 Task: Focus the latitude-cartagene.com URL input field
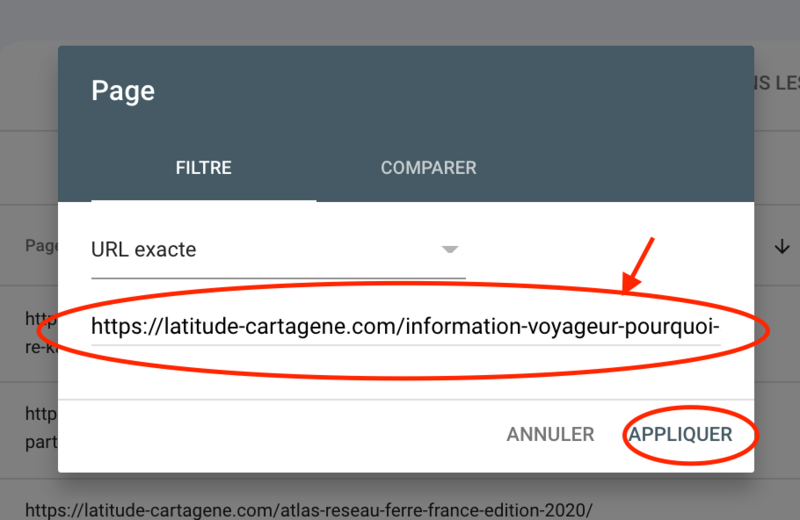tap(405, 327)
